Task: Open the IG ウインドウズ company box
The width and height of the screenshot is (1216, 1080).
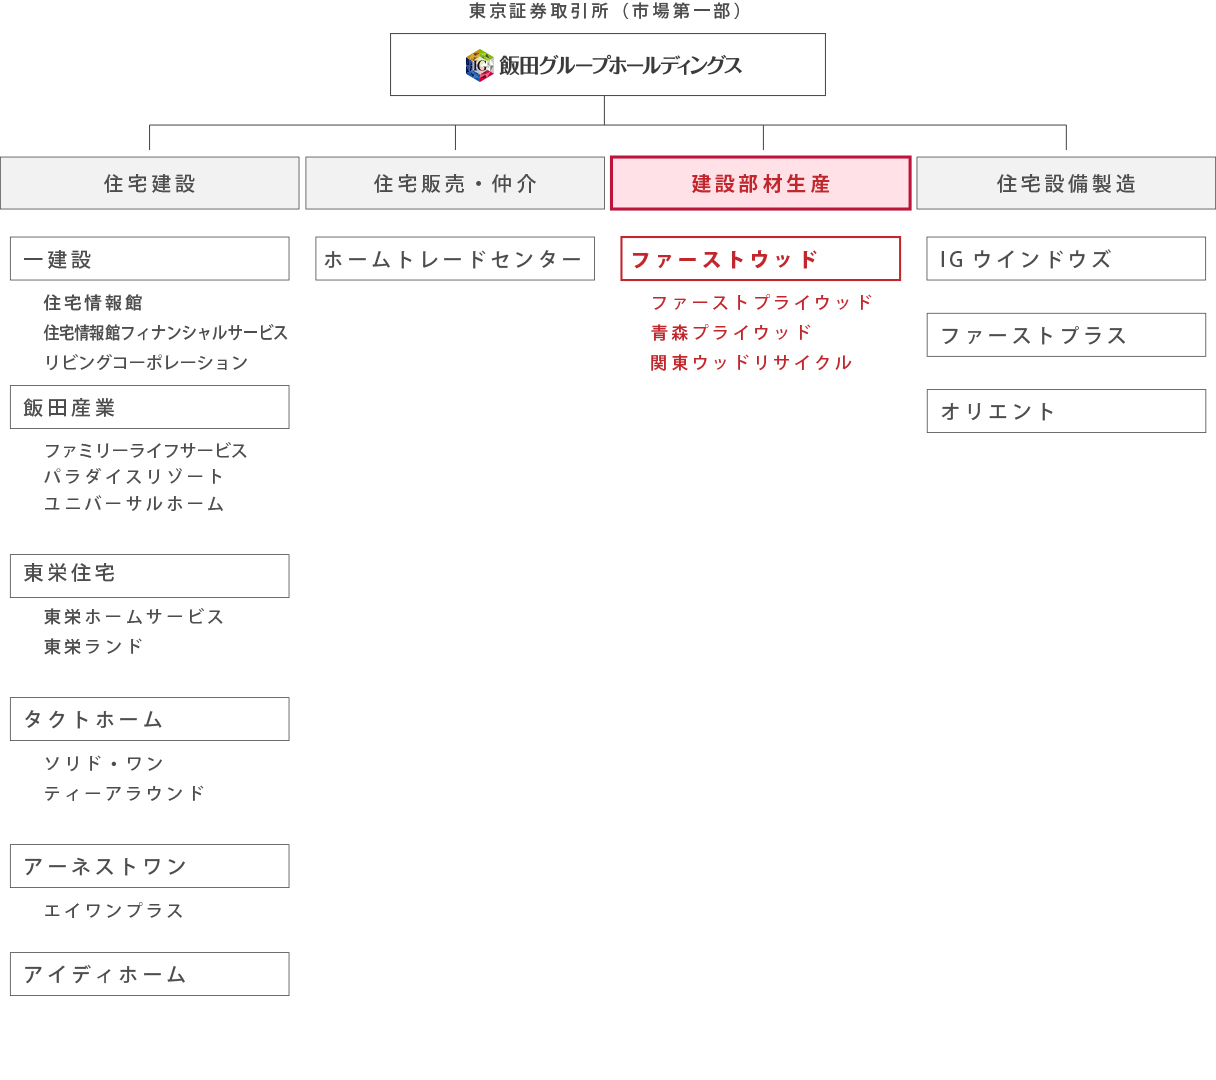Action: pos(1066,259)
